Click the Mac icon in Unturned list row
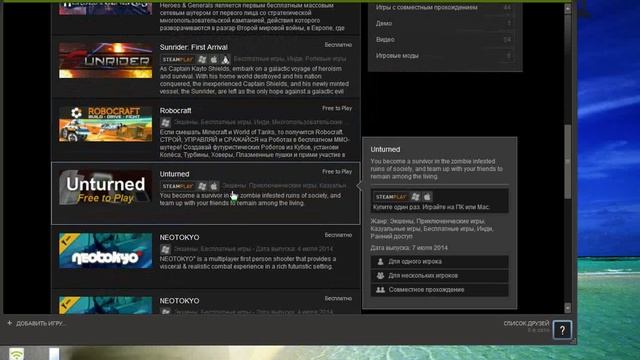 point(213,186)
